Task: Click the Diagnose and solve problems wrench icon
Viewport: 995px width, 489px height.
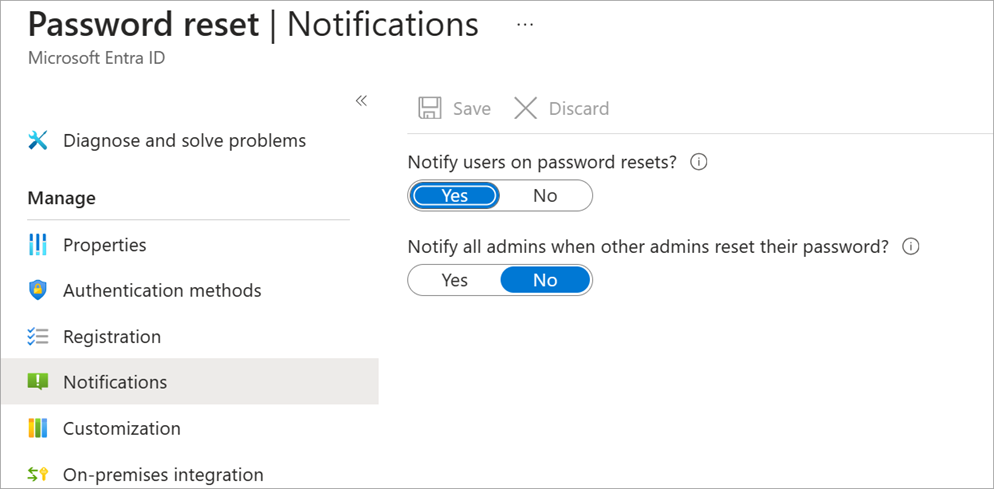Action: 38,140
